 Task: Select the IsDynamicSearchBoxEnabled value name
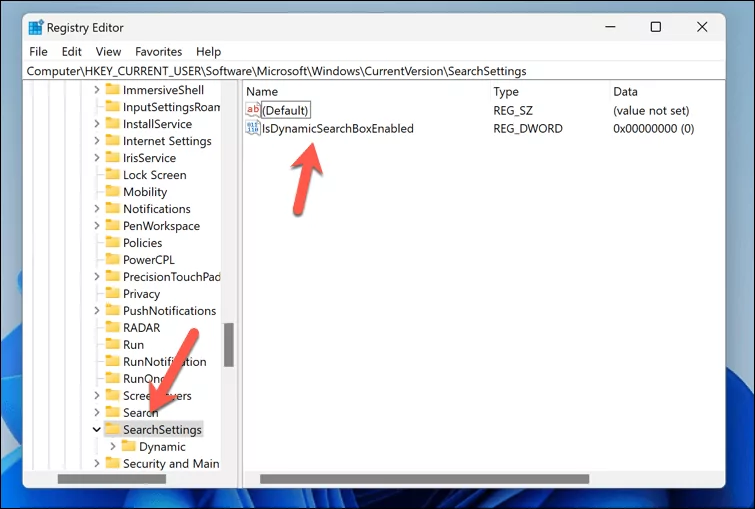click(x=338, y=129)
